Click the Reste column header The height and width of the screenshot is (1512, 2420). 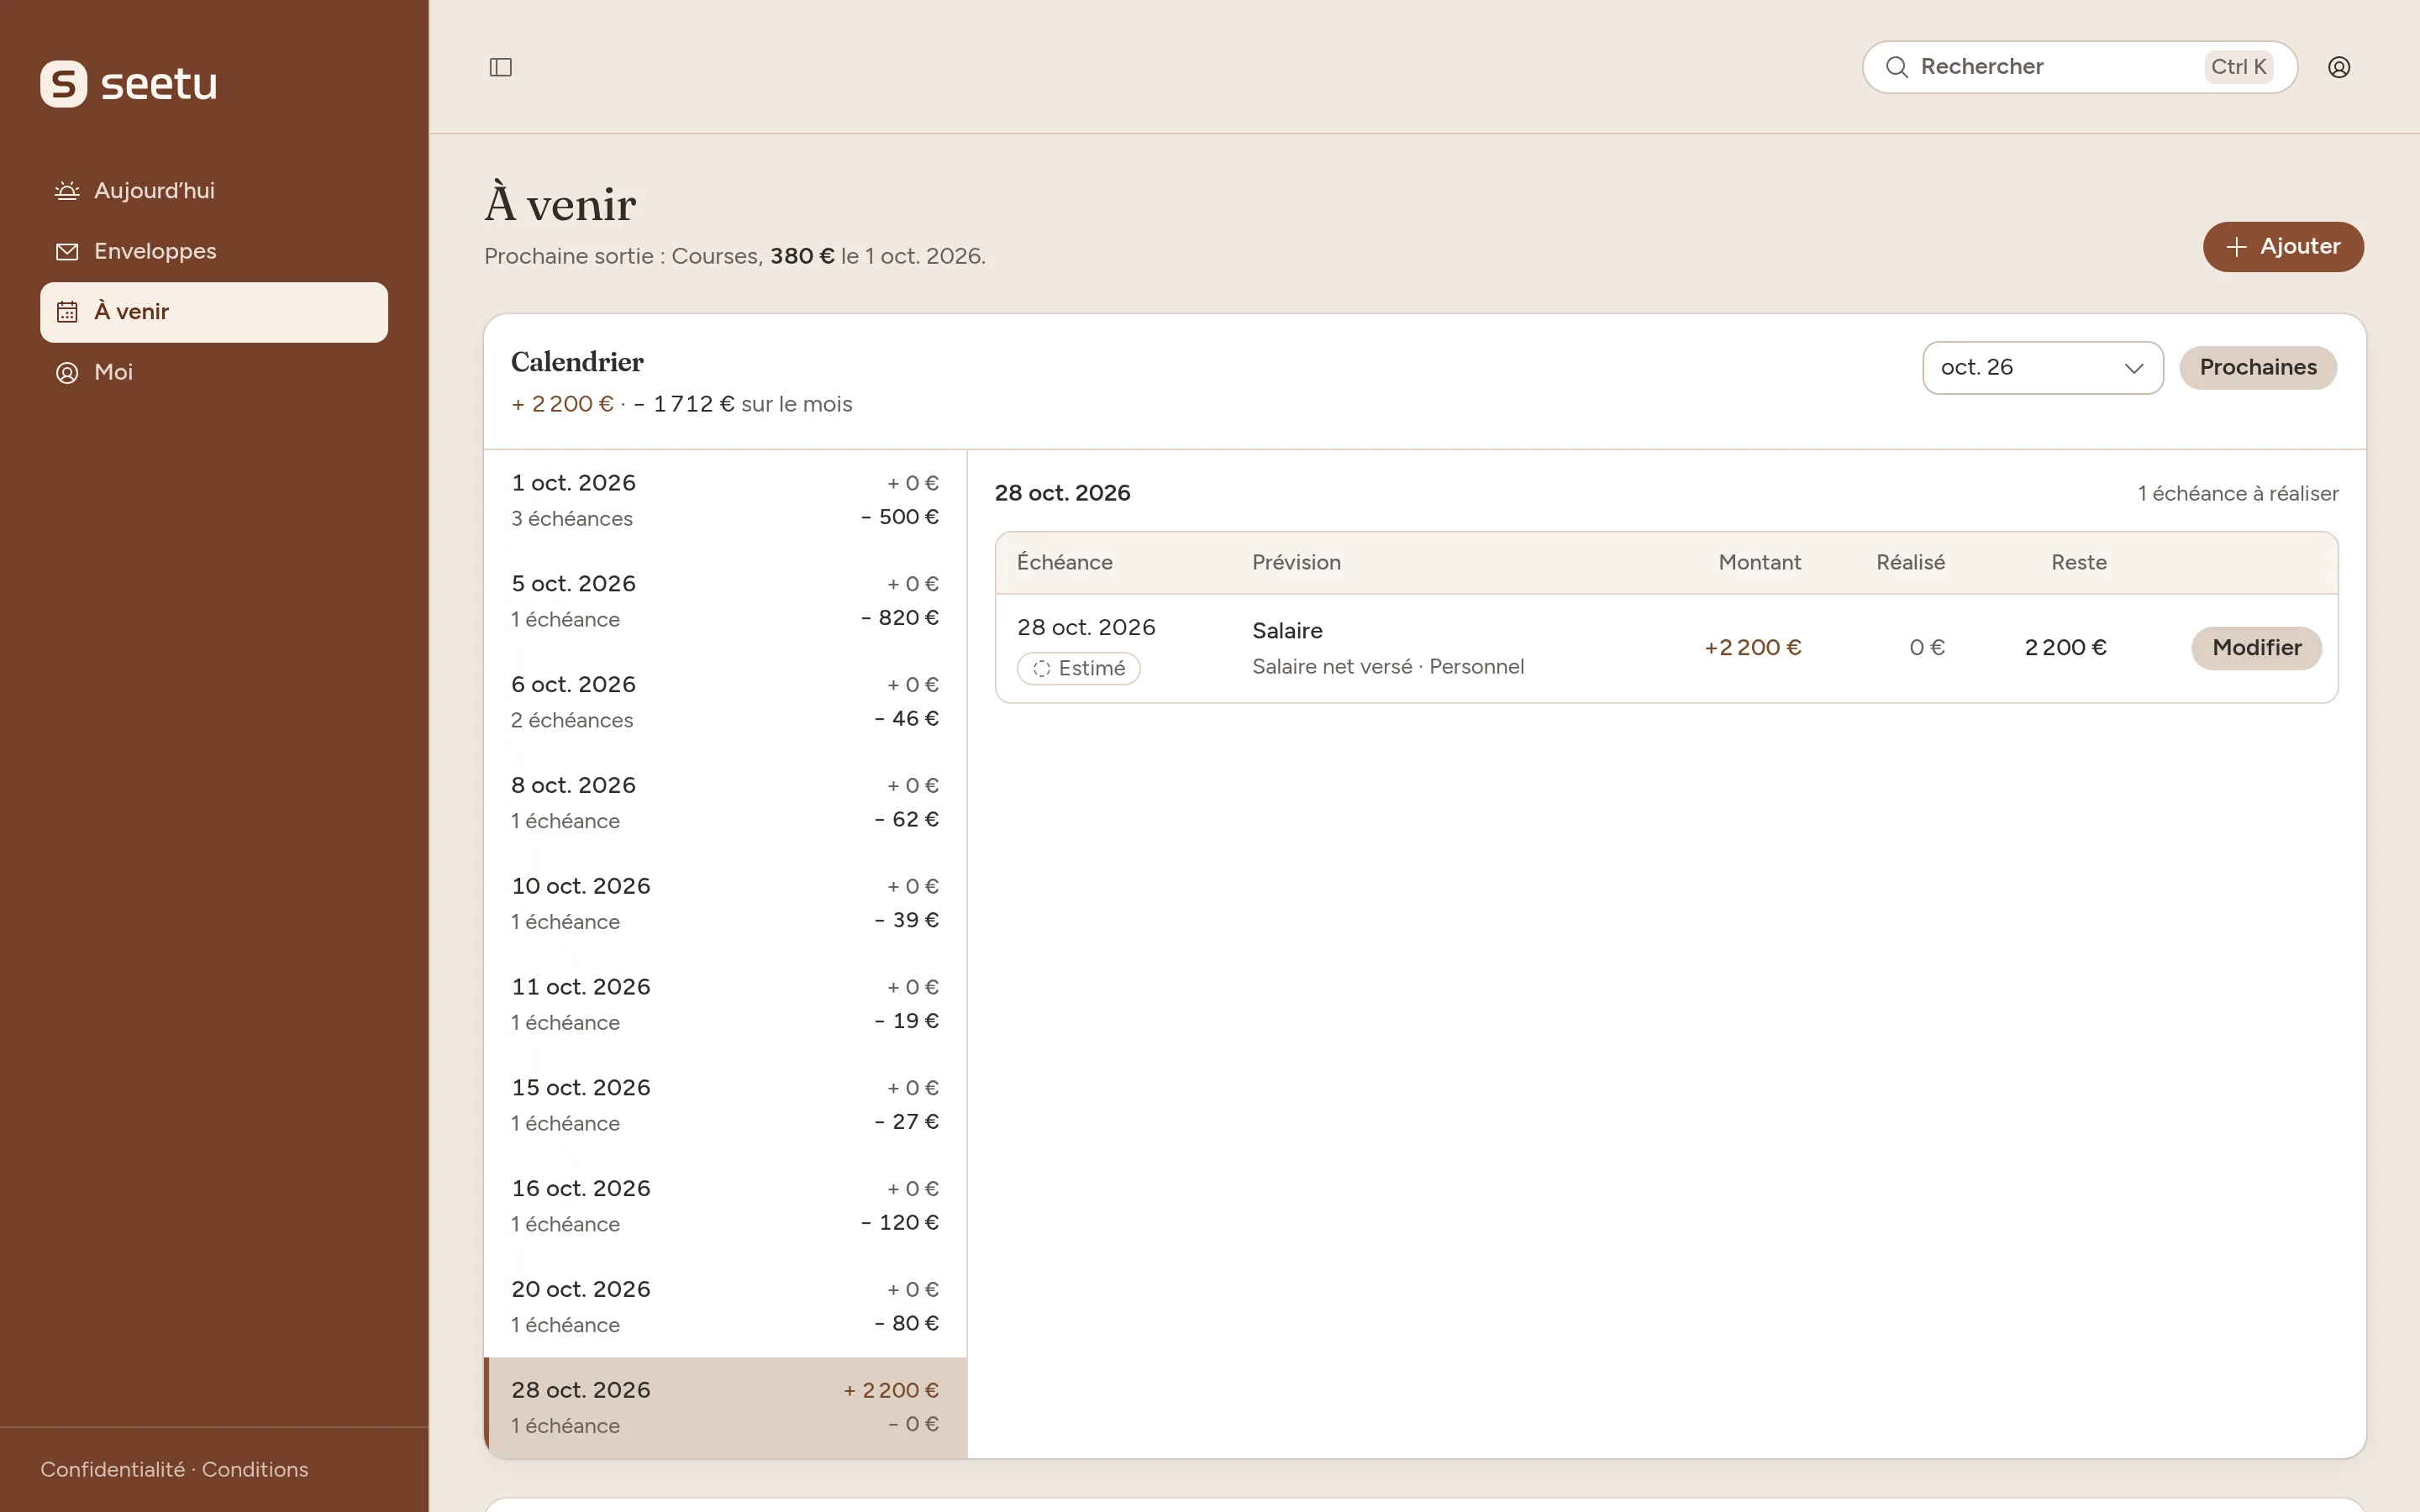click(2078, 563)
